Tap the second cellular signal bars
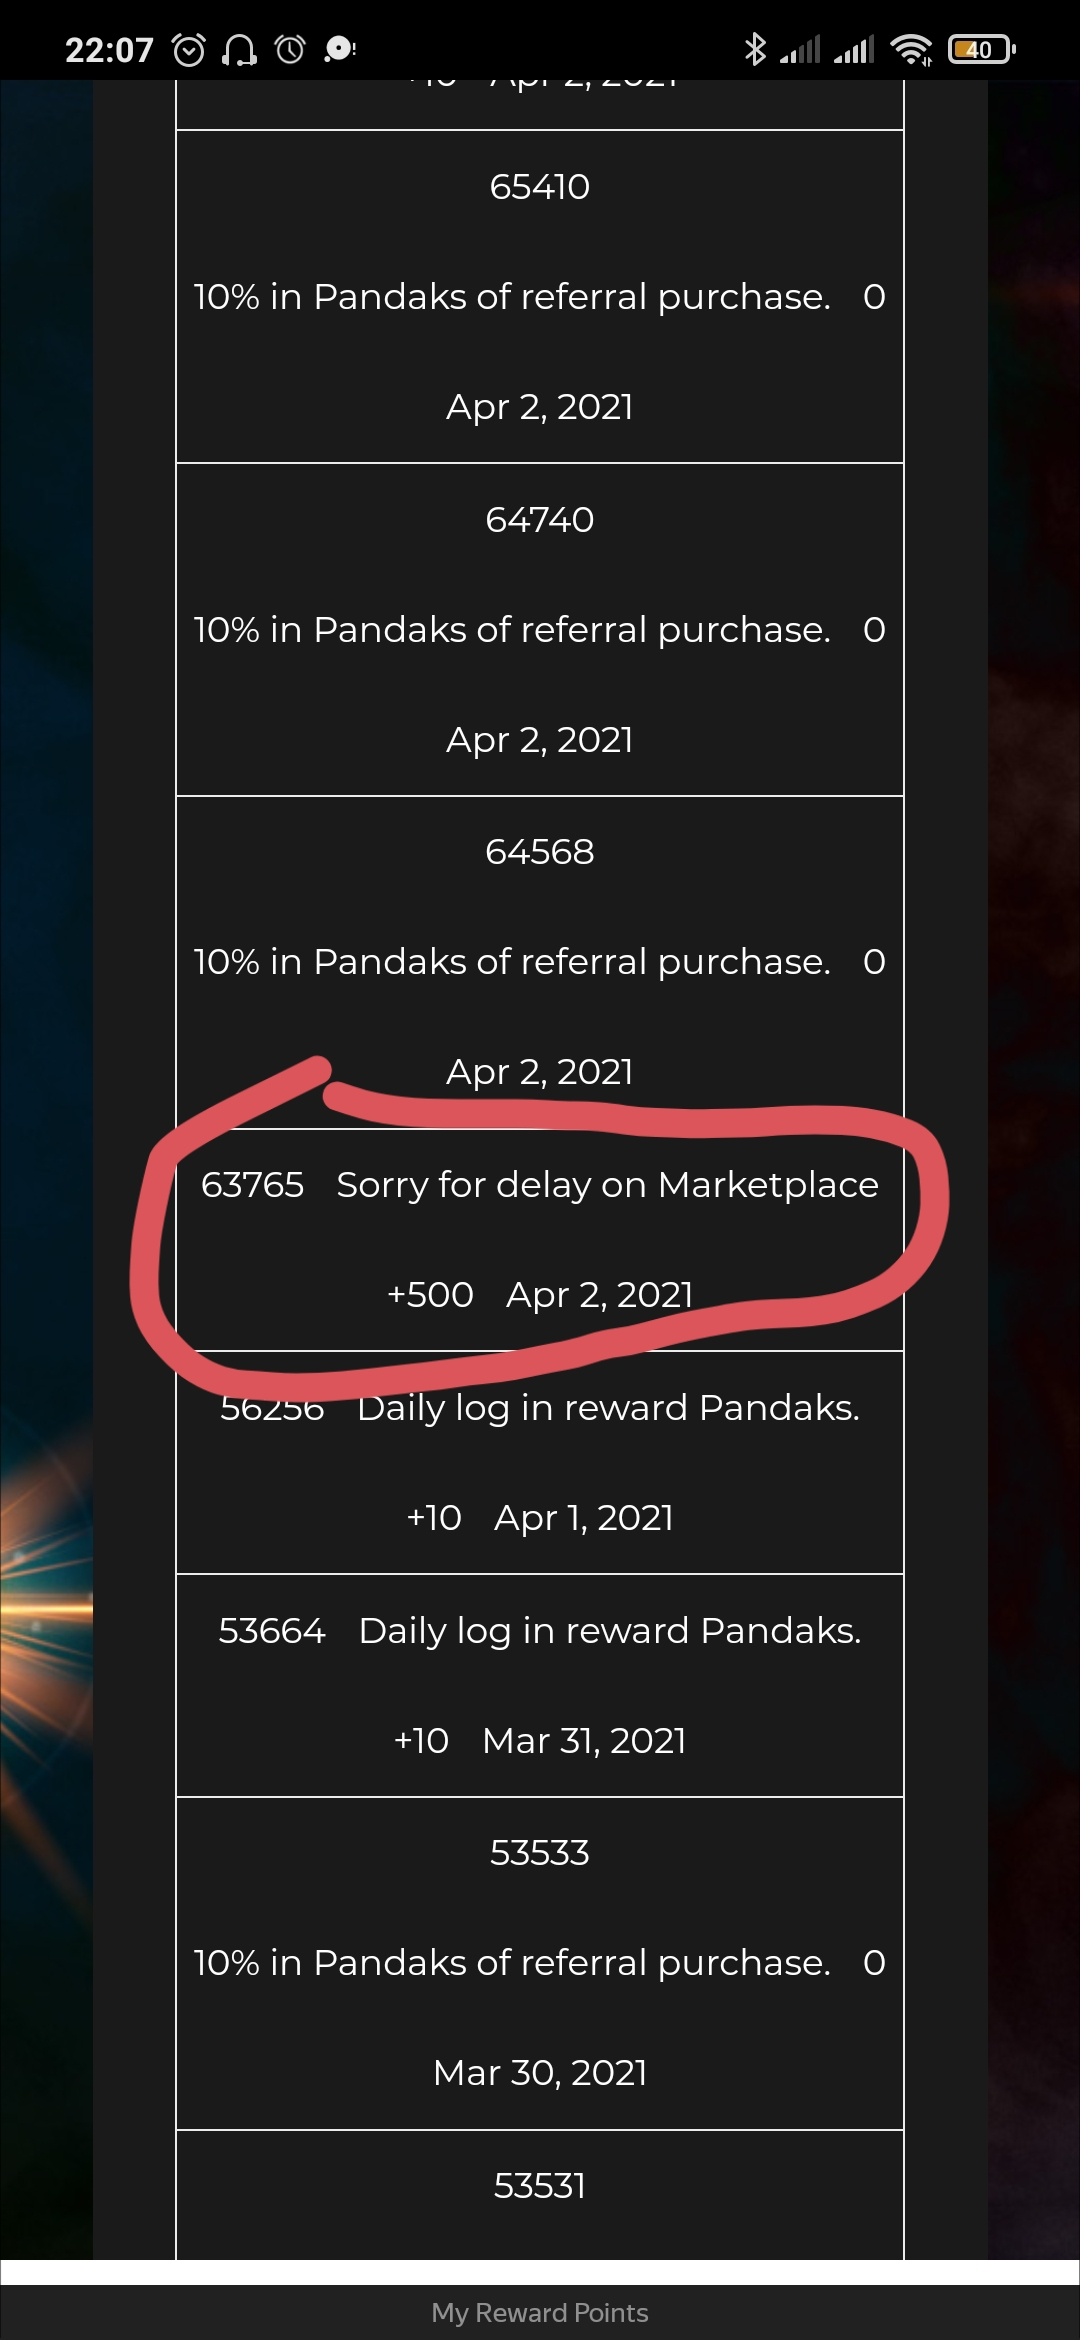This screenshot has width=1080, height=2340. click(x=854, y=49)
